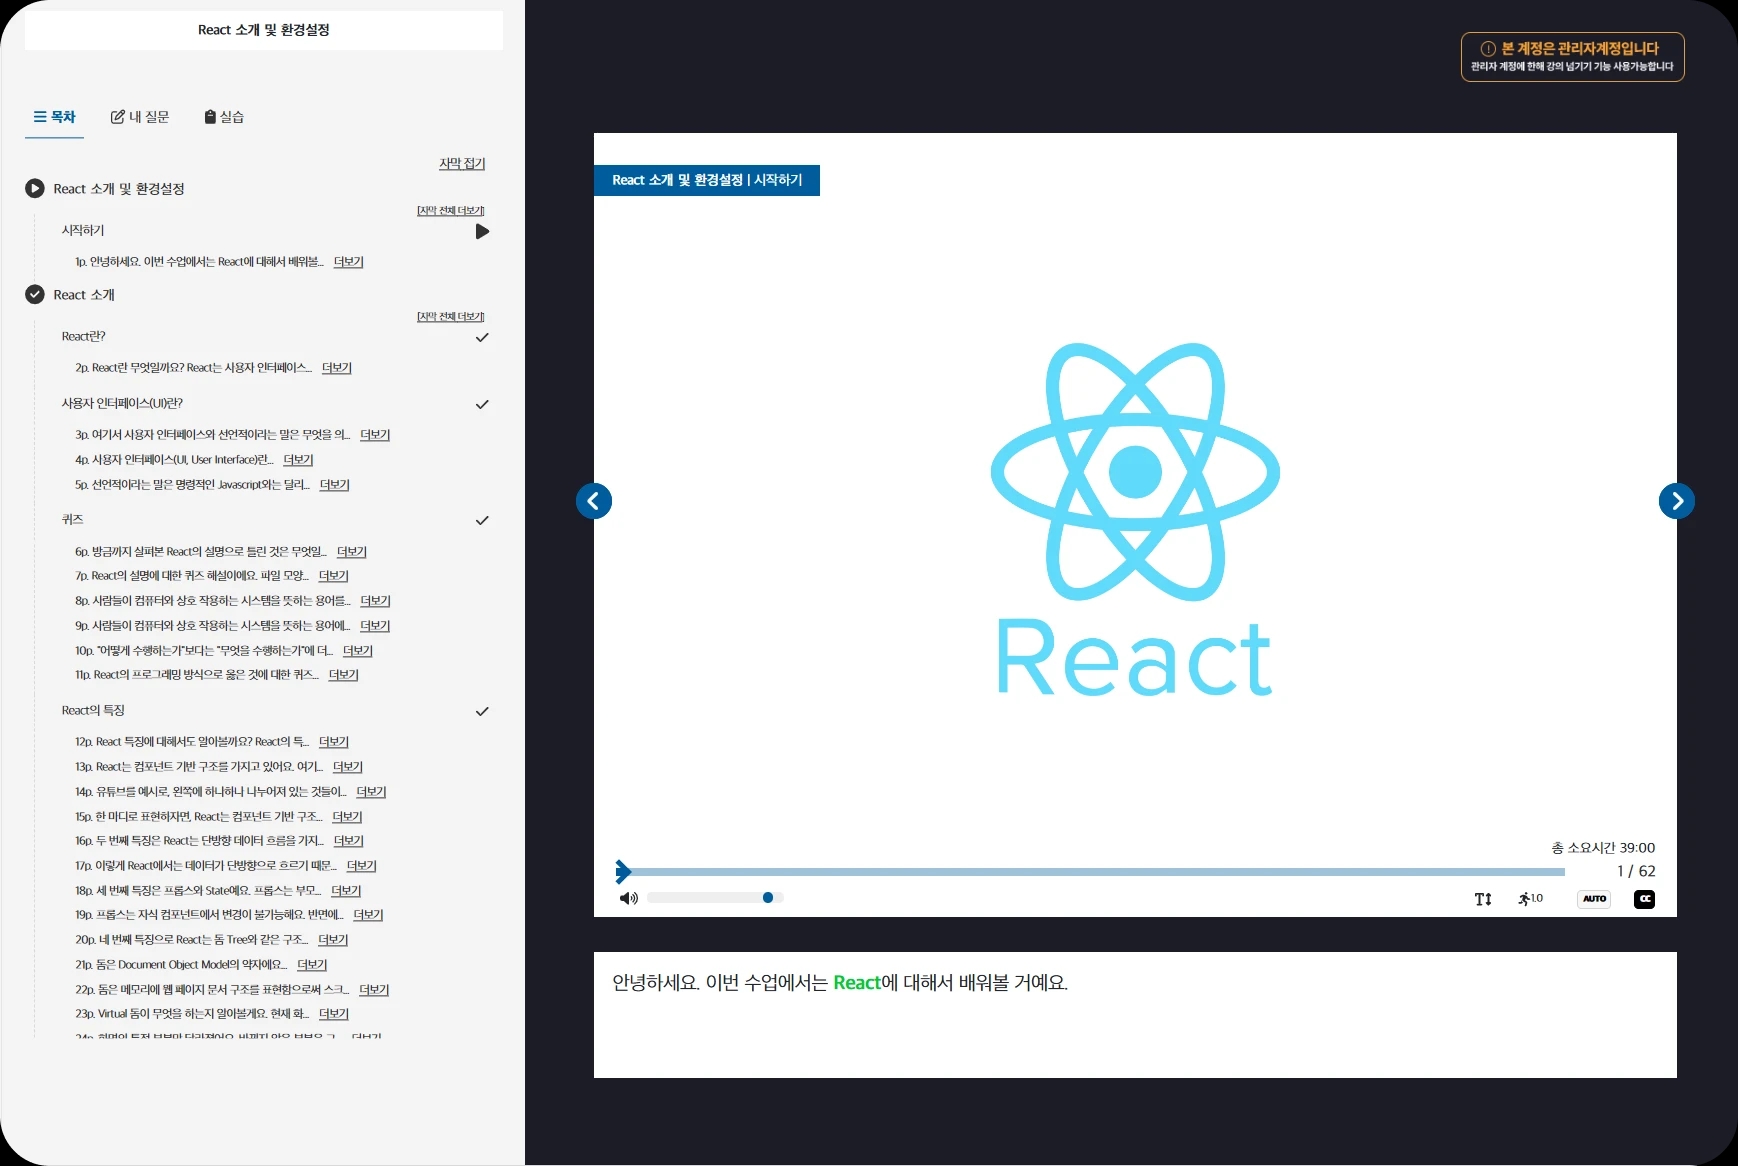Open the 목차 tab
Image resolution: width=1738 pixels, height=1166 pixels.
tap(54, 117)
